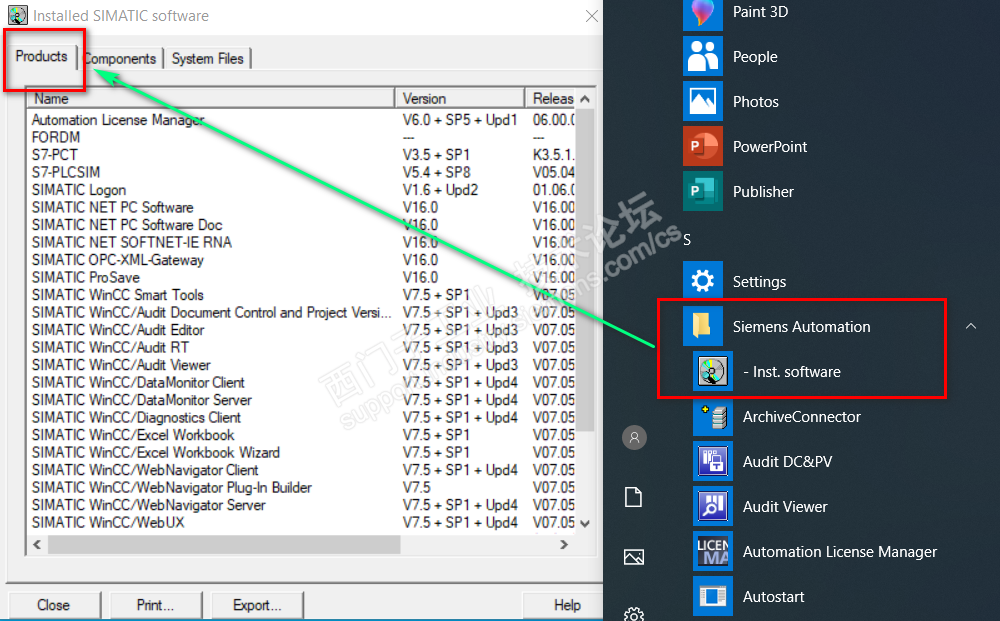Image resolution: width=1000 pixels, height=621 pixels.
Task: Open Paint 3D app icon
Action: click(703, 13)
